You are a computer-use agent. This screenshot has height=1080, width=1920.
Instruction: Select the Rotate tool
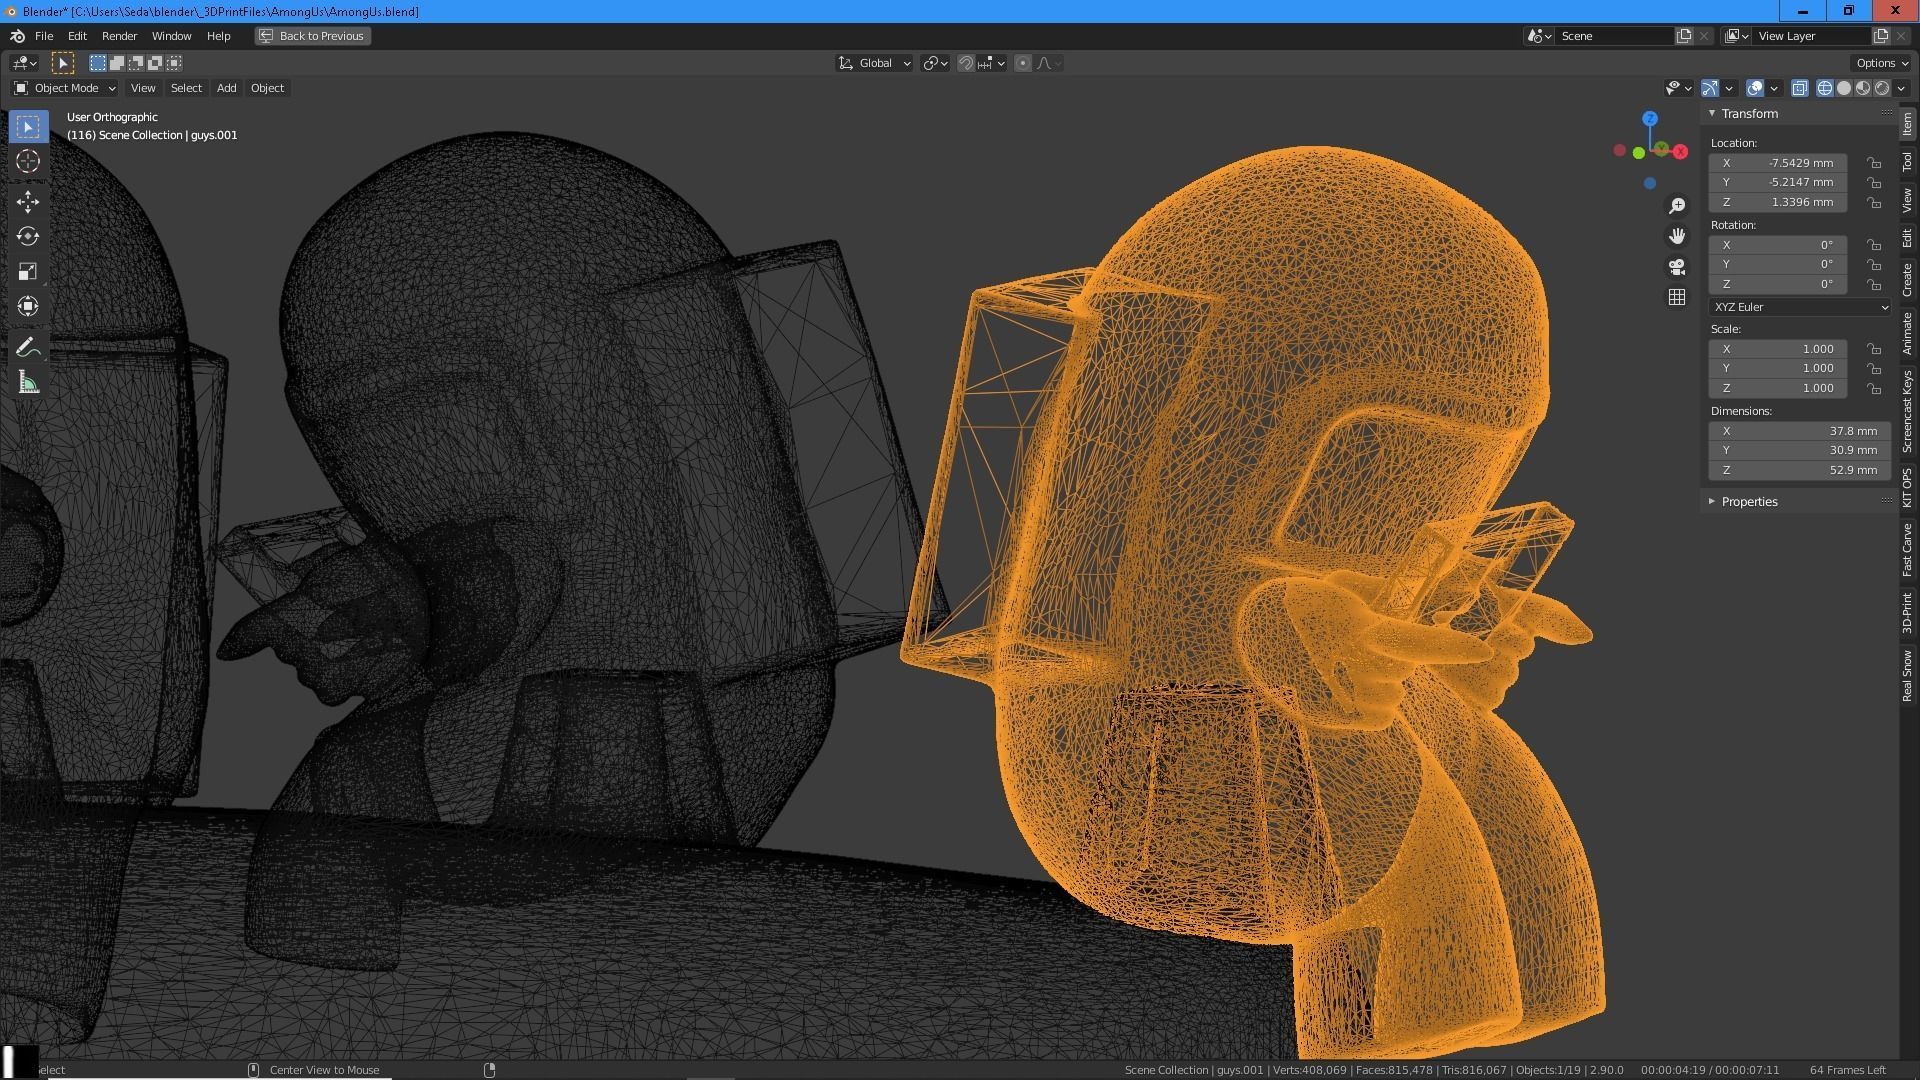[x=28, y=236]
